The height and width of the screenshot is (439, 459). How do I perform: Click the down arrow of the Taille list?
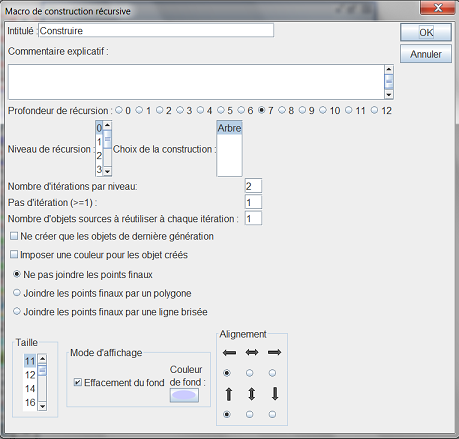[42, 406]
